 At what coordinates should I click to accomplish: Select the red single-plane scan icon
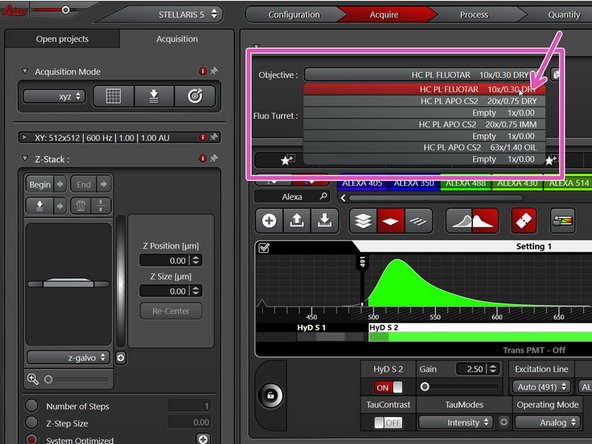click(391, 221)
